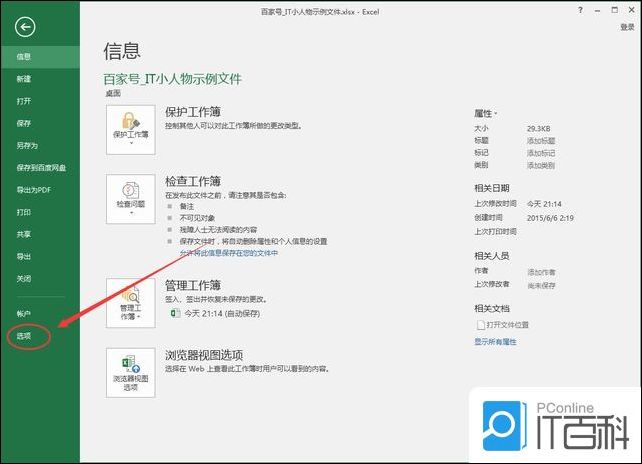Click the 29.3KB size value
The width and height of the screenshot is (642, 464).
tap(538, 129)
